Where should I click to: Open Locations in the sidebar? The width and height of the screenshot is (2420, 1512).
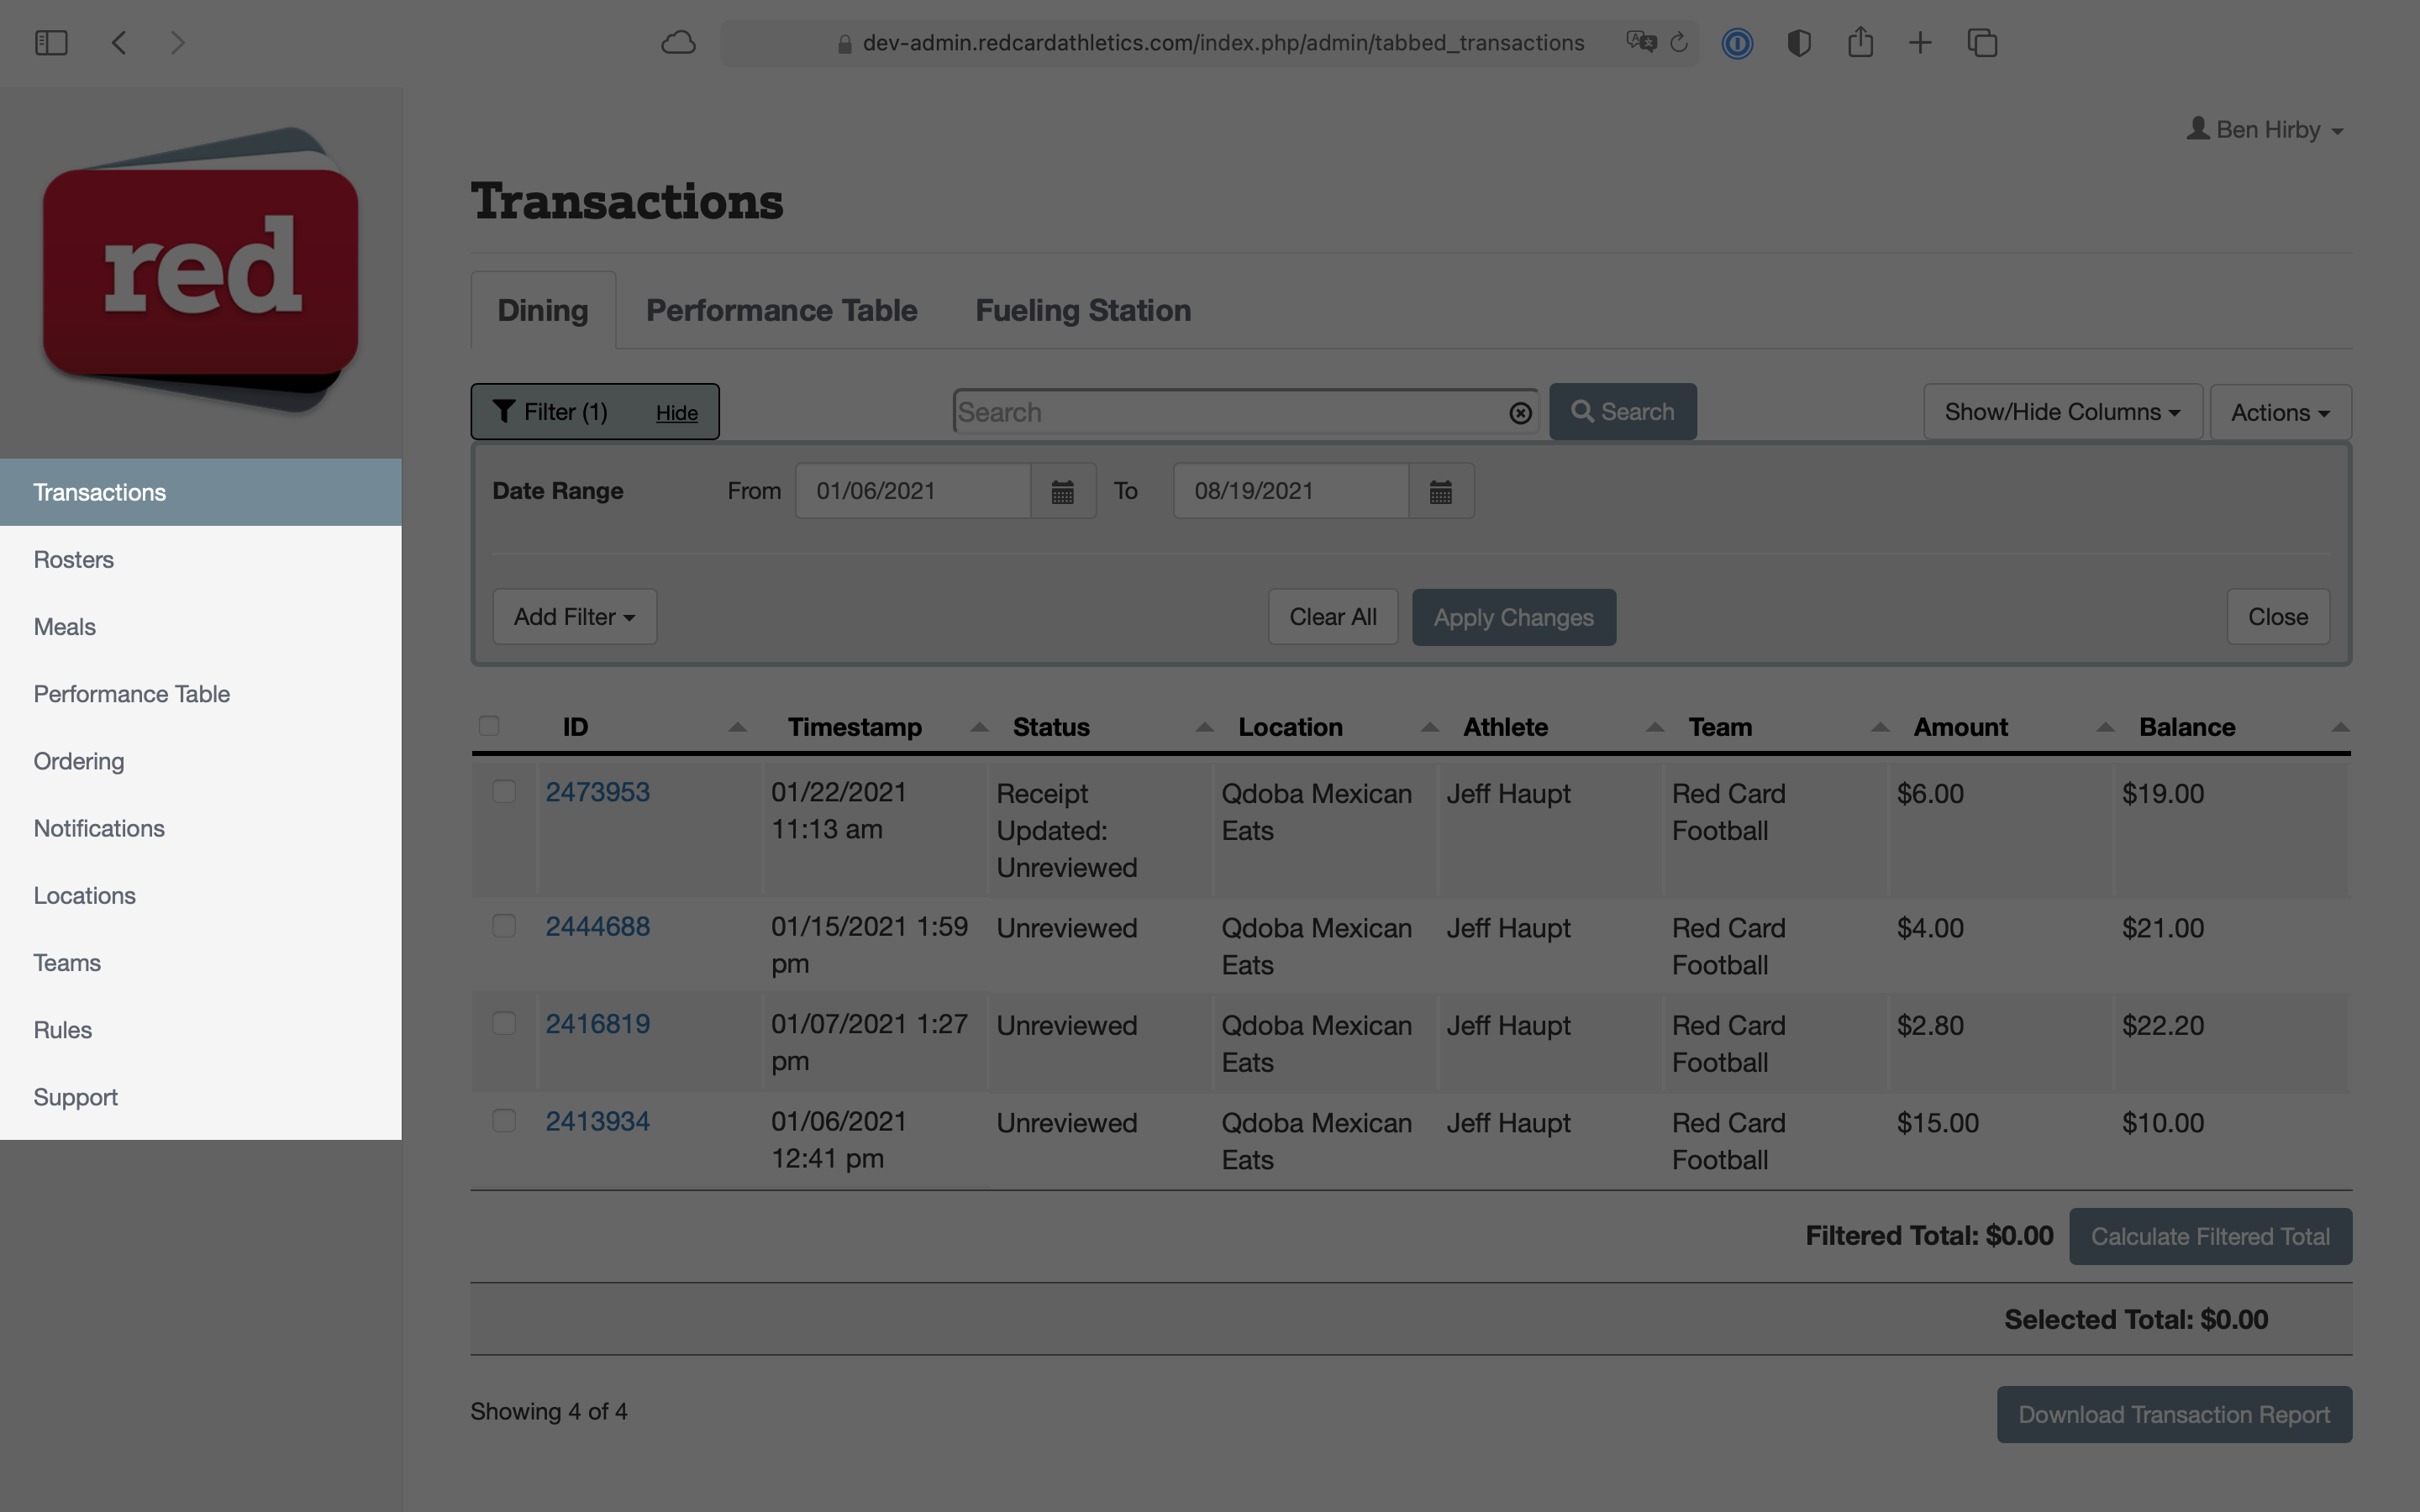tap(201, 895)
